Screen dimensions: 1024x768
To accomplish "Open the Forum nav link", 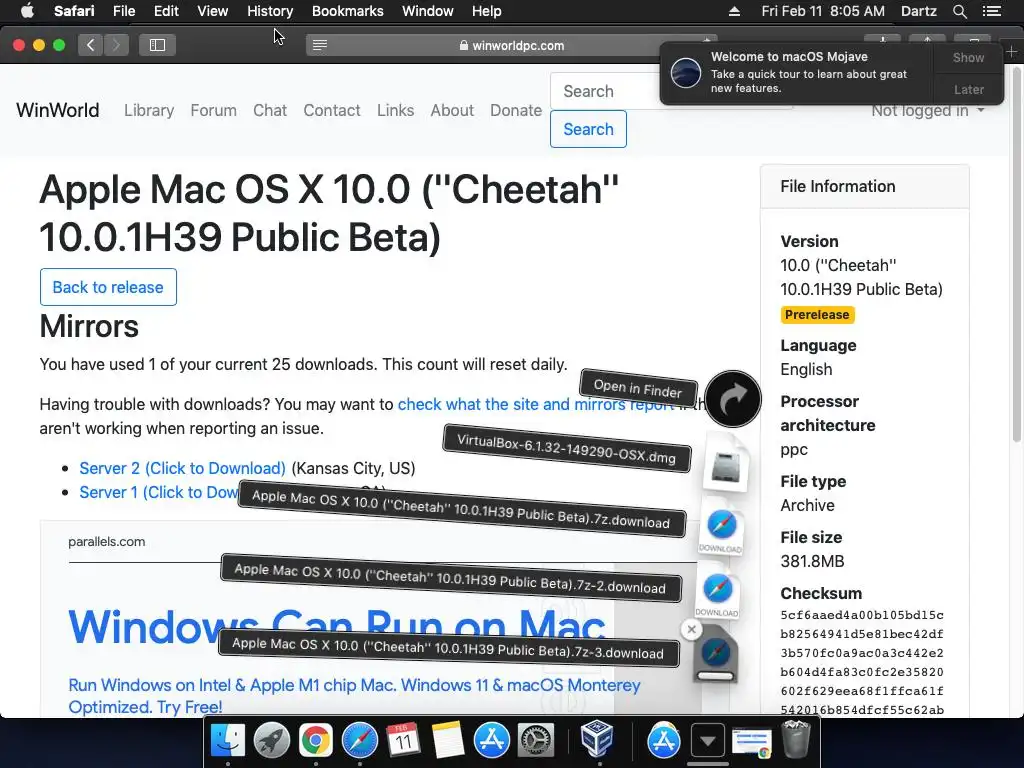I will pos(214,110).
